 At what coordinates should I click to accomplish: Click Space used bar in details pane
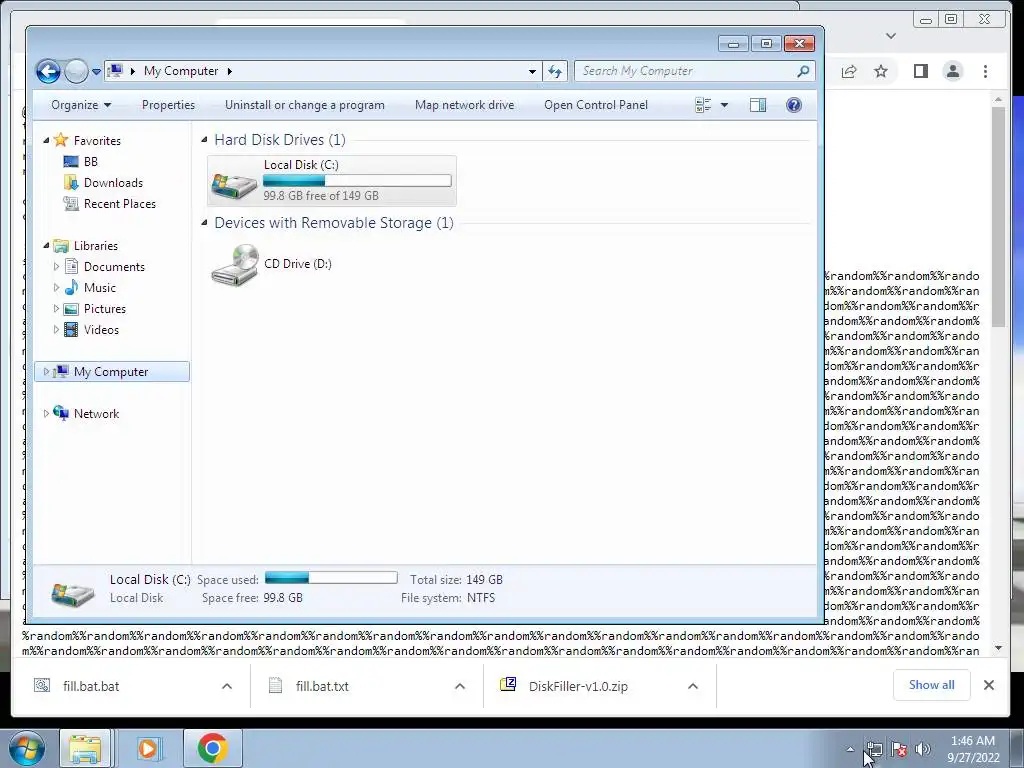coord(331,578)
